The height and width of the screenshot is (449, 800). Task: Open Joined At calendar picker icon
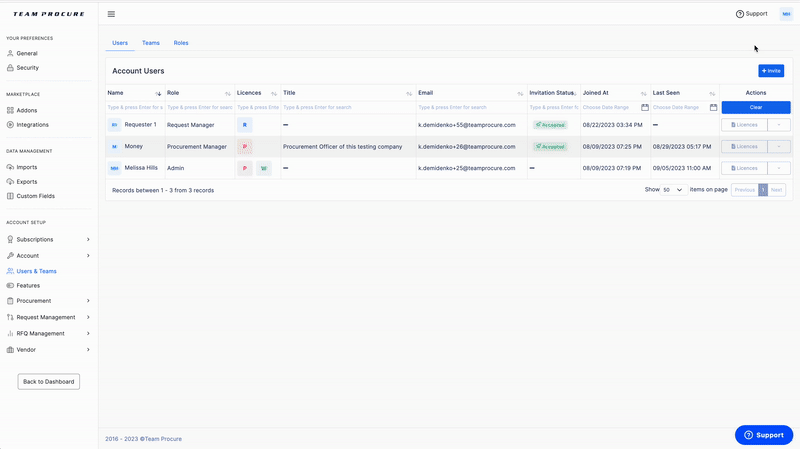pos(645,108)
